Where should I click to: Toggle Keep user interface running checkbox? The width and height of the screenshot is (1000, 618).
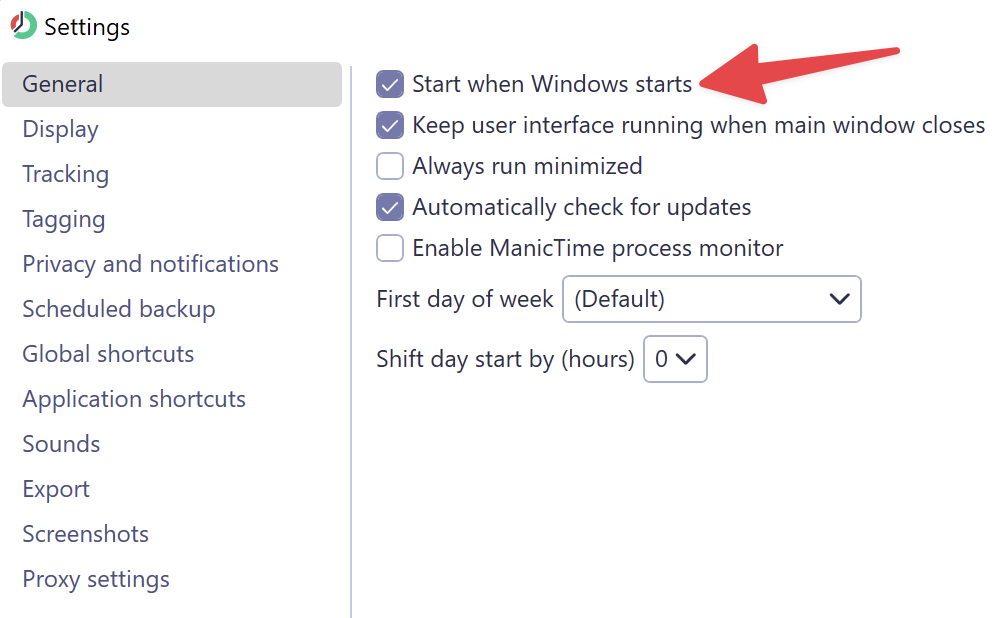(x=390, y=125)
